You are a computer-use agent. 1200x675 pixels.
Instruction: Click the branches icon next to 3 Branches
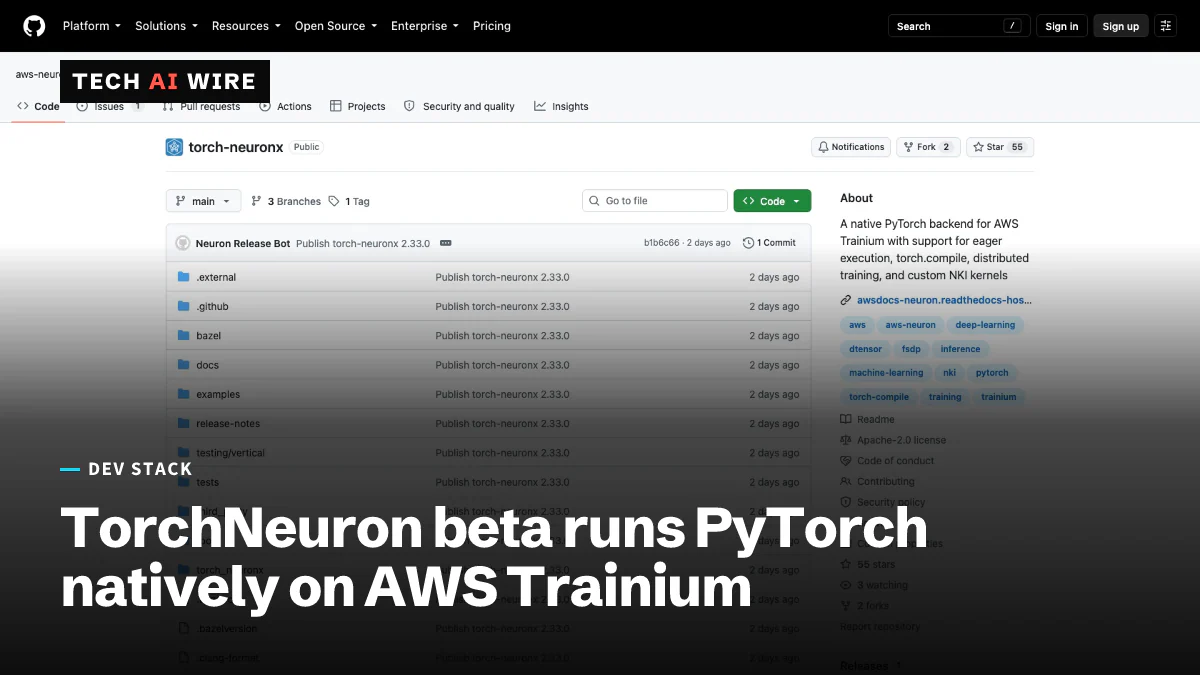coord(257,201)
